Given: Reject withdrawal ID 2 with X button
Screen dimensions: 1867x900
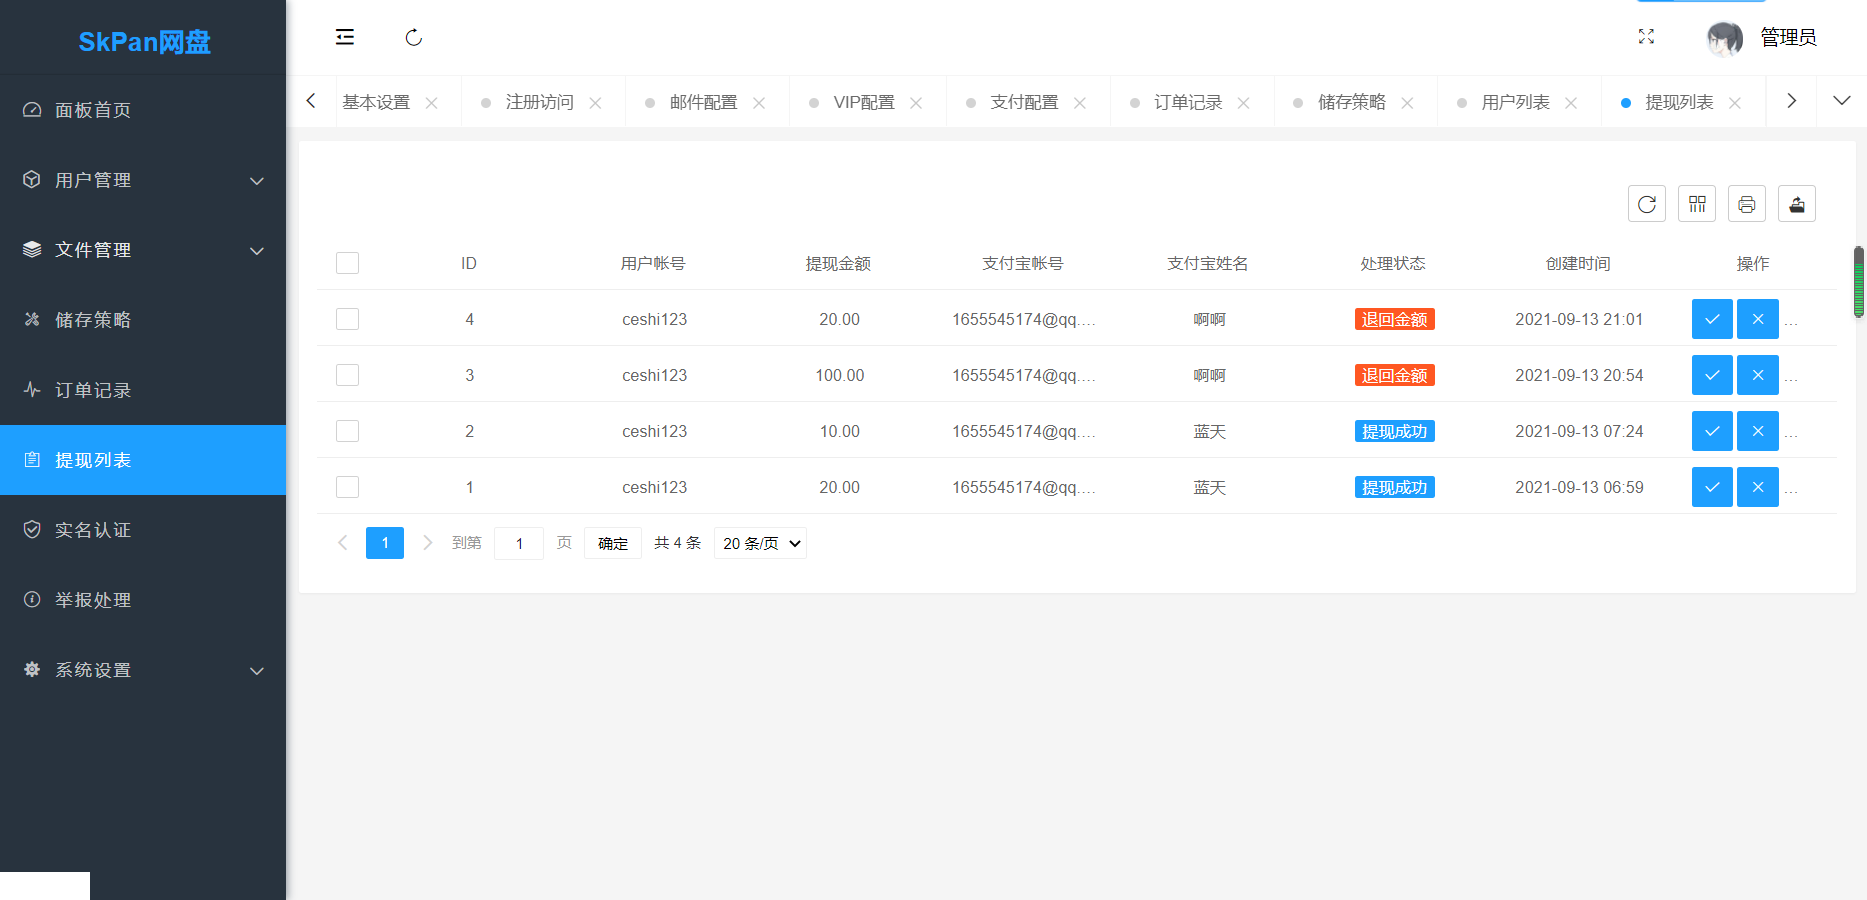Looking at the screenshot, I should point(1757,431).
